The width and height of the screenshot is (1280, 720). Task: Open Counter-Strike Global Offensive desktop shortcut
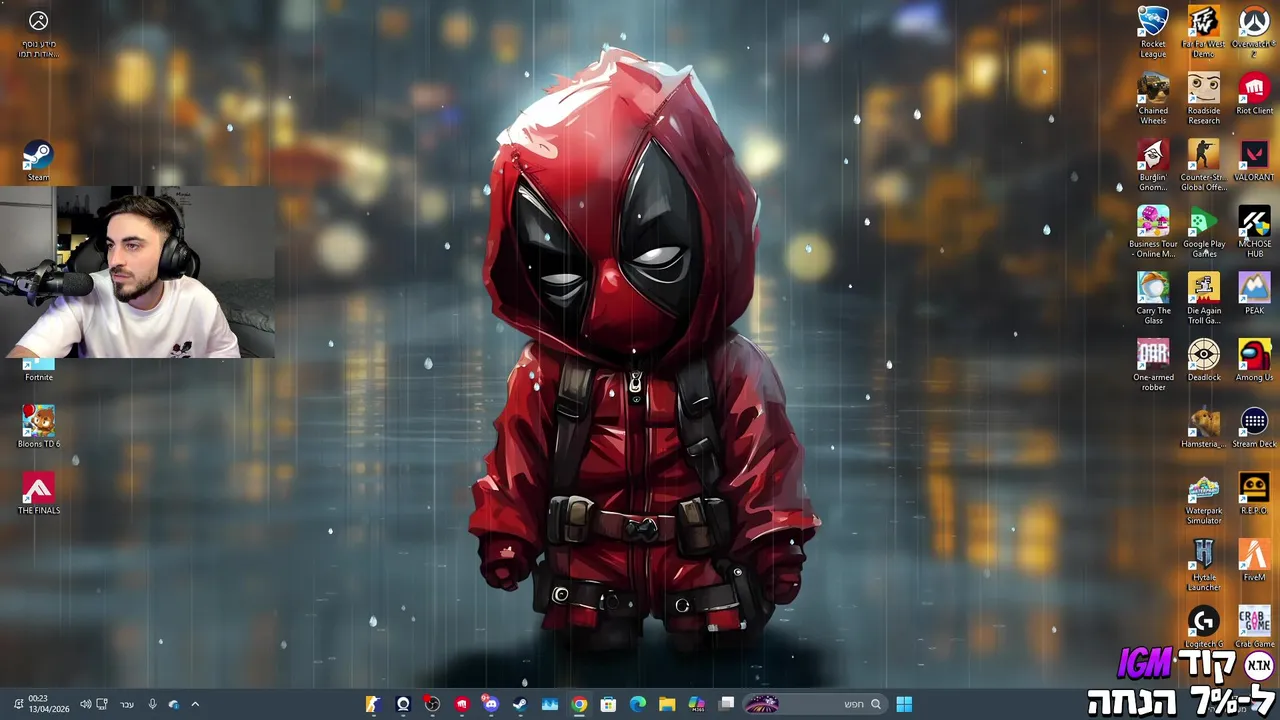click(1203, 165)
